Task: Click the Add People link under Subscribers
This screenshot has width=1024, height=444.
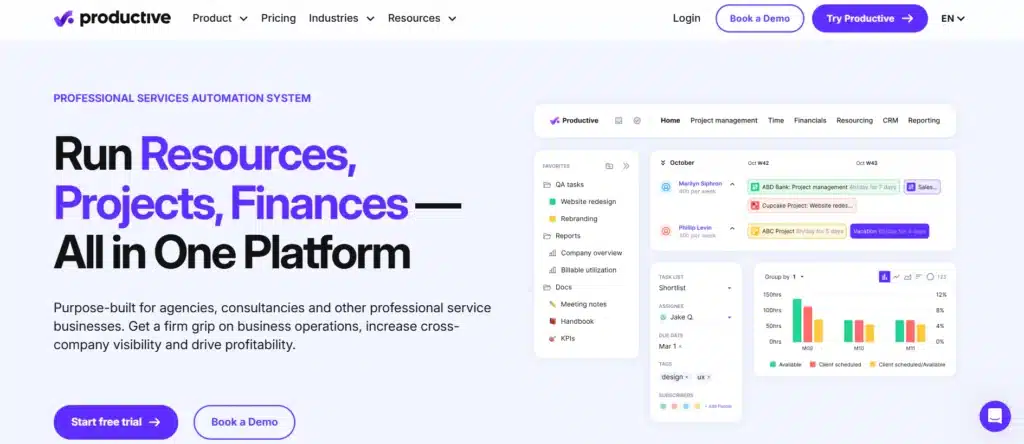Action: pyautogui.click(x=718, y=406)
